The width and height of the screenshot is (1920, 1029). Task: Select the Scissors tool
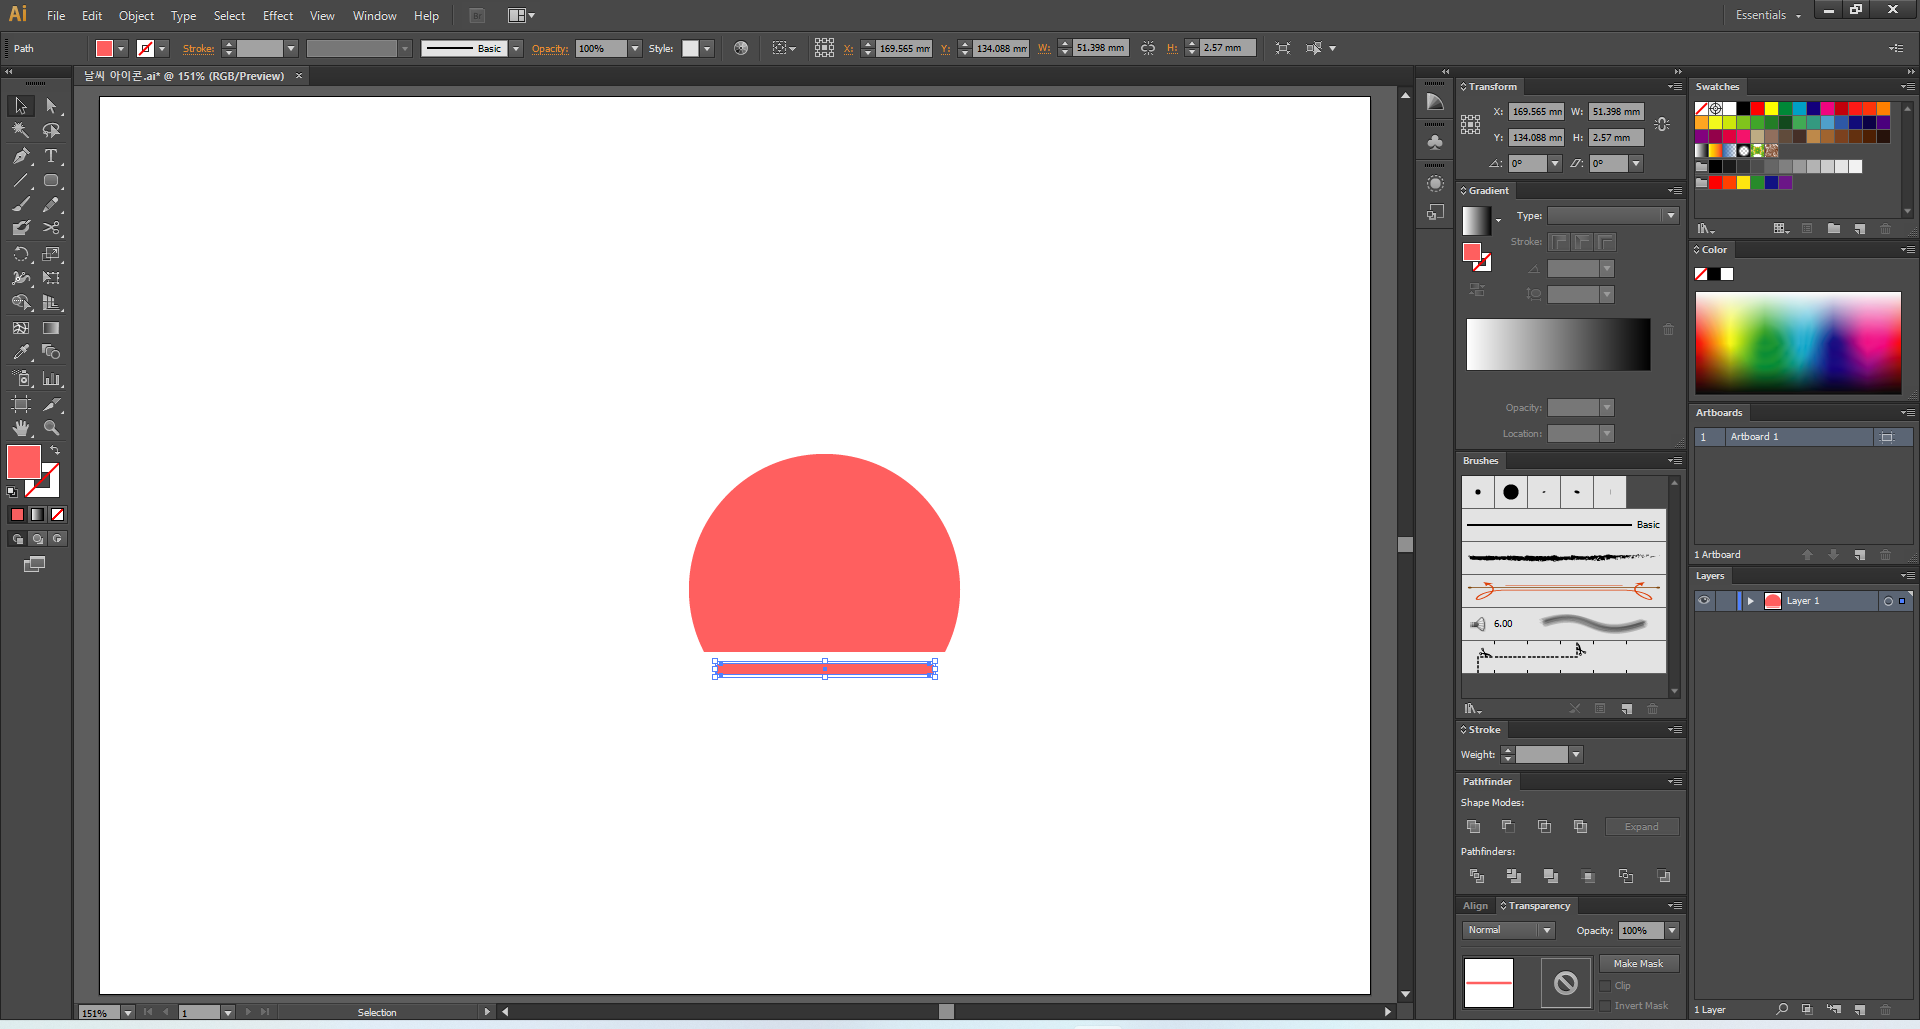click(51, 229)
